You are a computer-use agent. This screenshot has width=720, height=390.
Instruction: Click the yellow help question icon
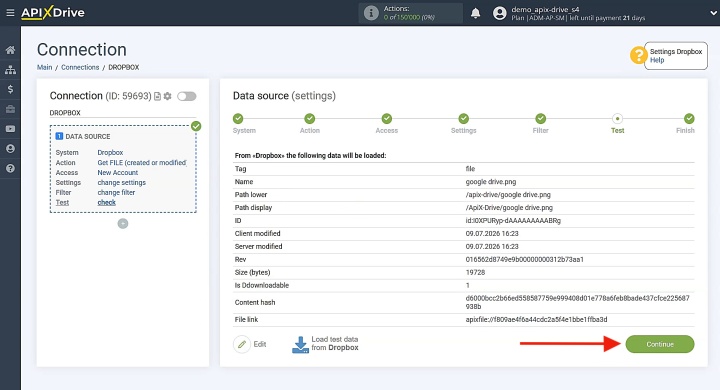[638, 56]
